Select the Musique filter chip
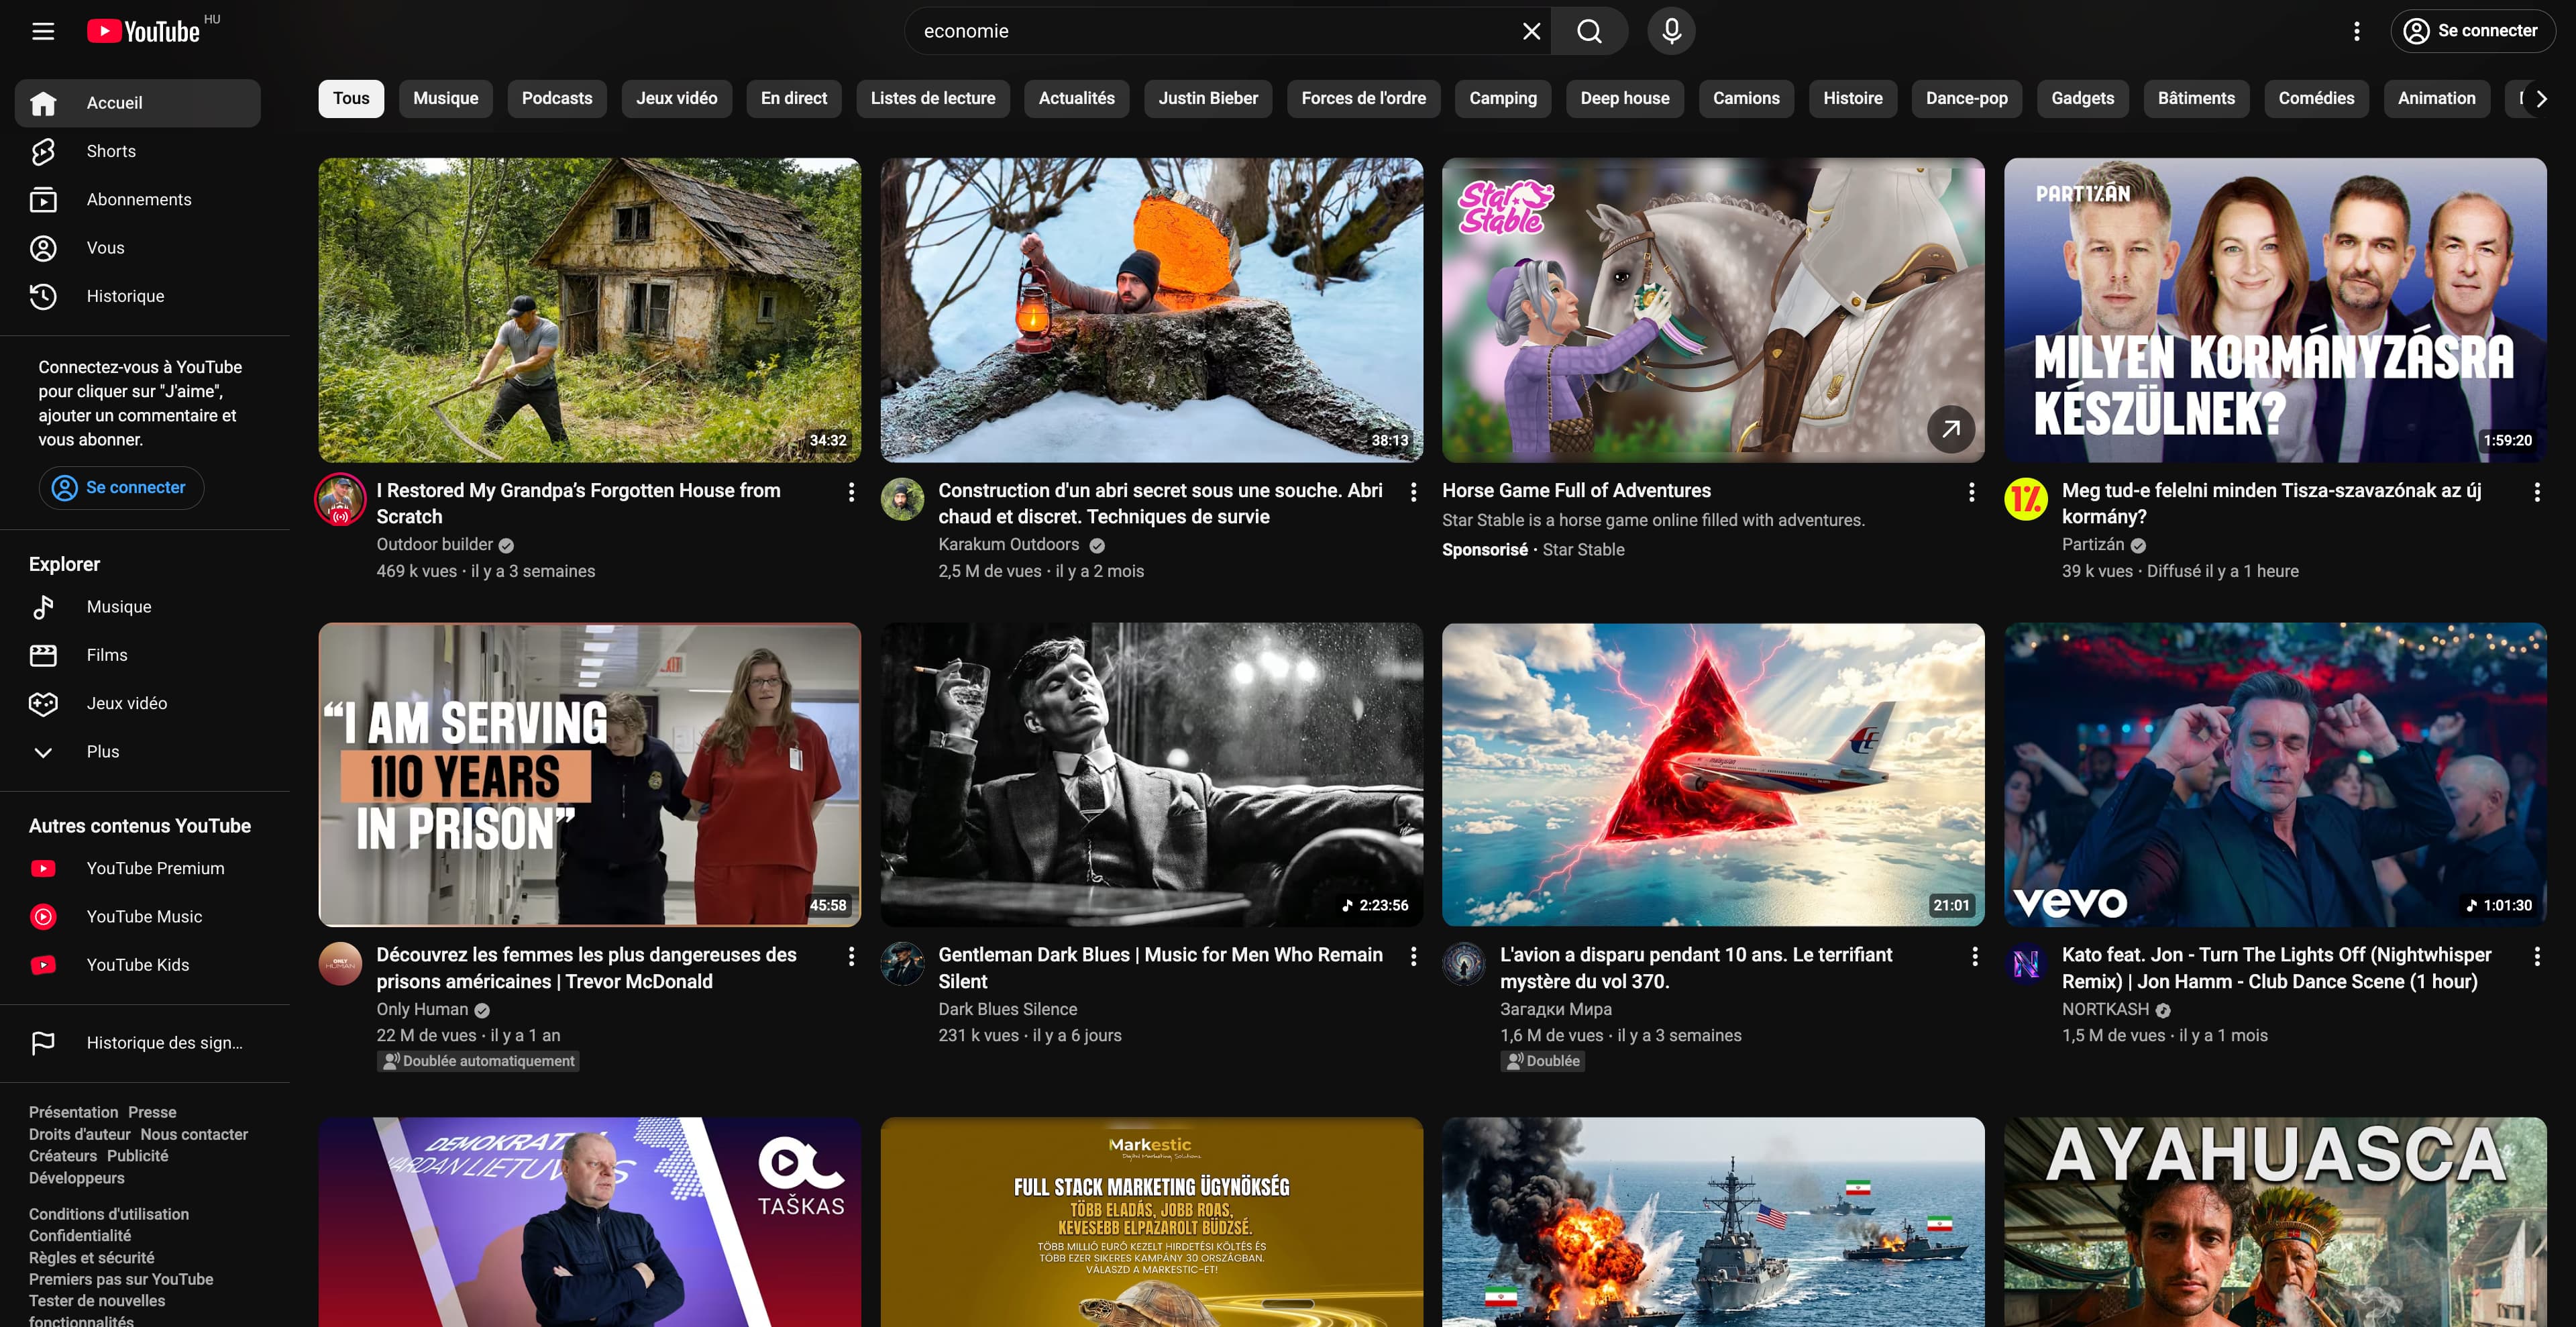The width and height of the screenshot is (2576, 1327). point(445,98)
